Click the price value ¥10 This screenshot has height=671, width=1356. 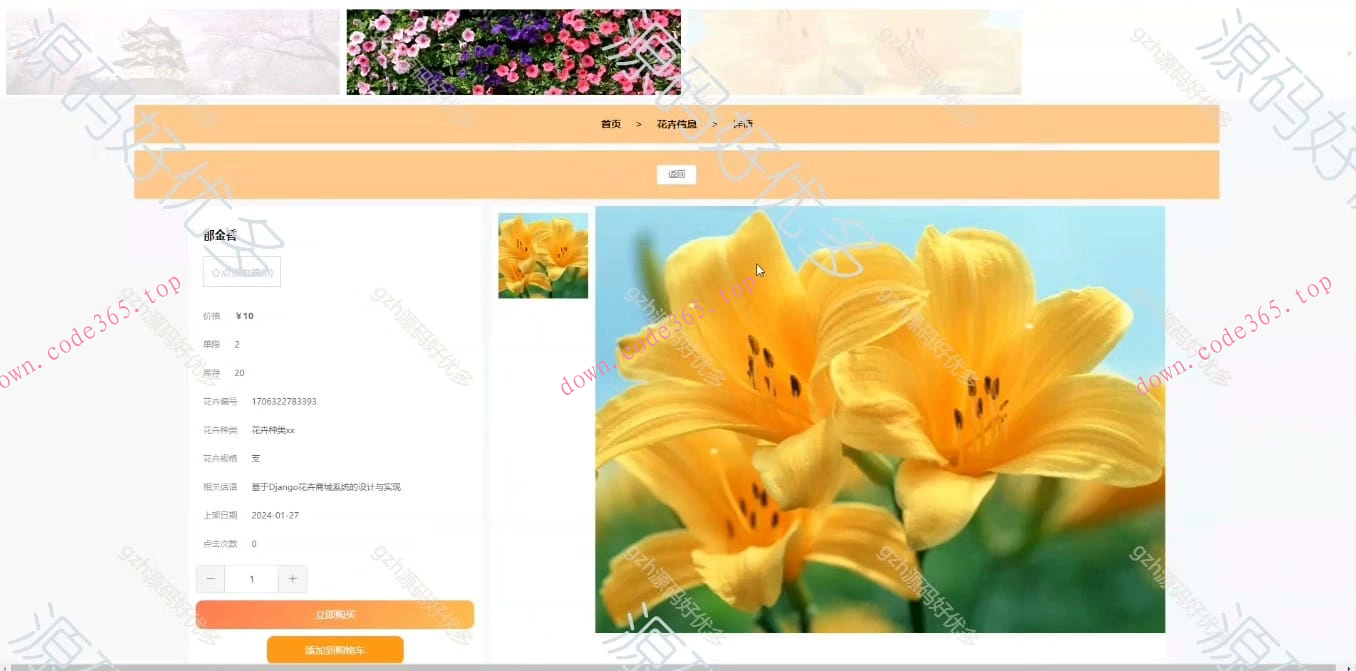[245, 316]
